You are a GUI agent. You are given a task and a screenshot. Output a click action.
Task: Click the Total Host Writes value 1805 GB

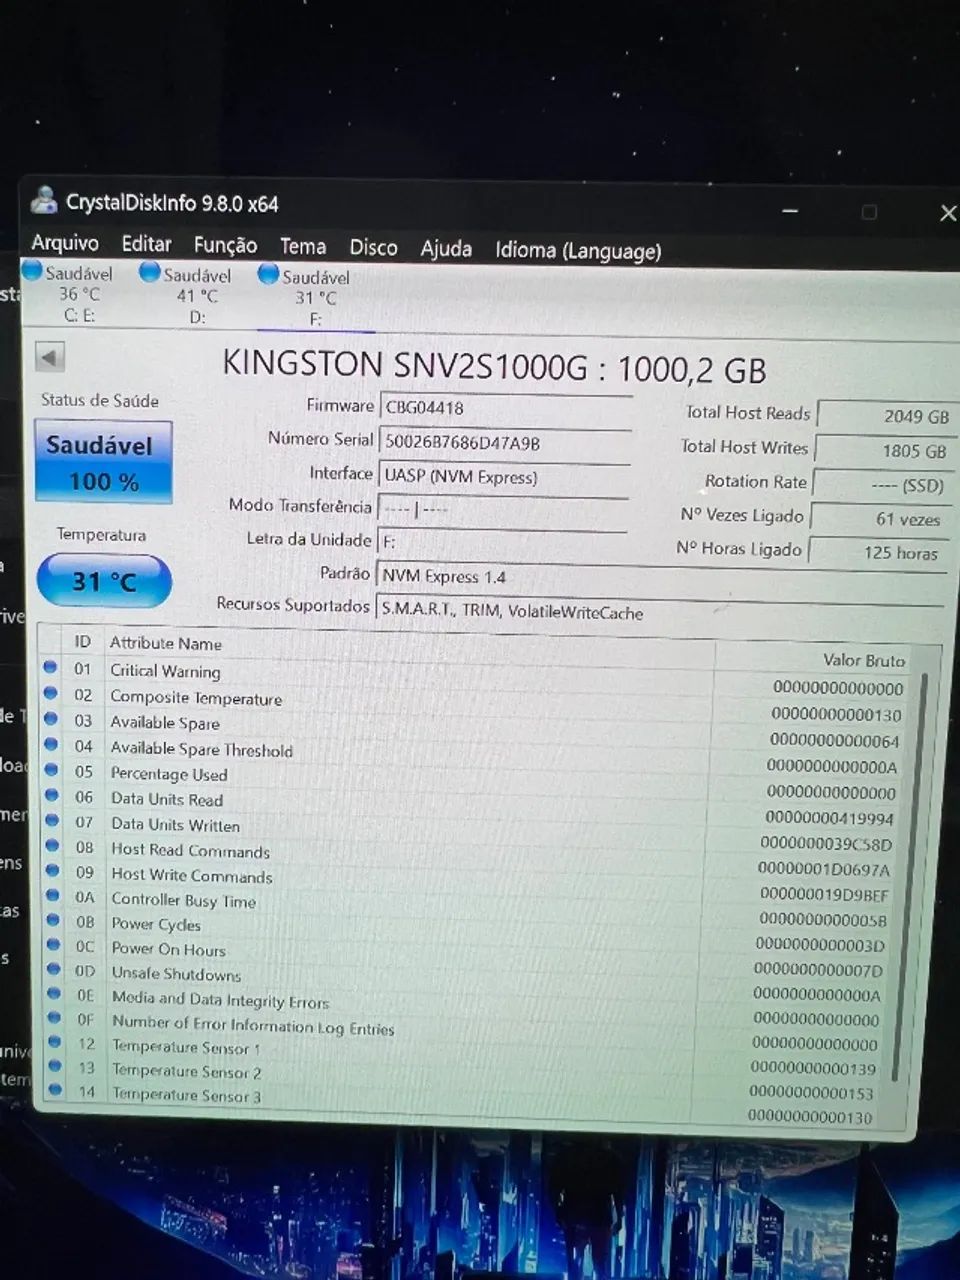point(884,451)
